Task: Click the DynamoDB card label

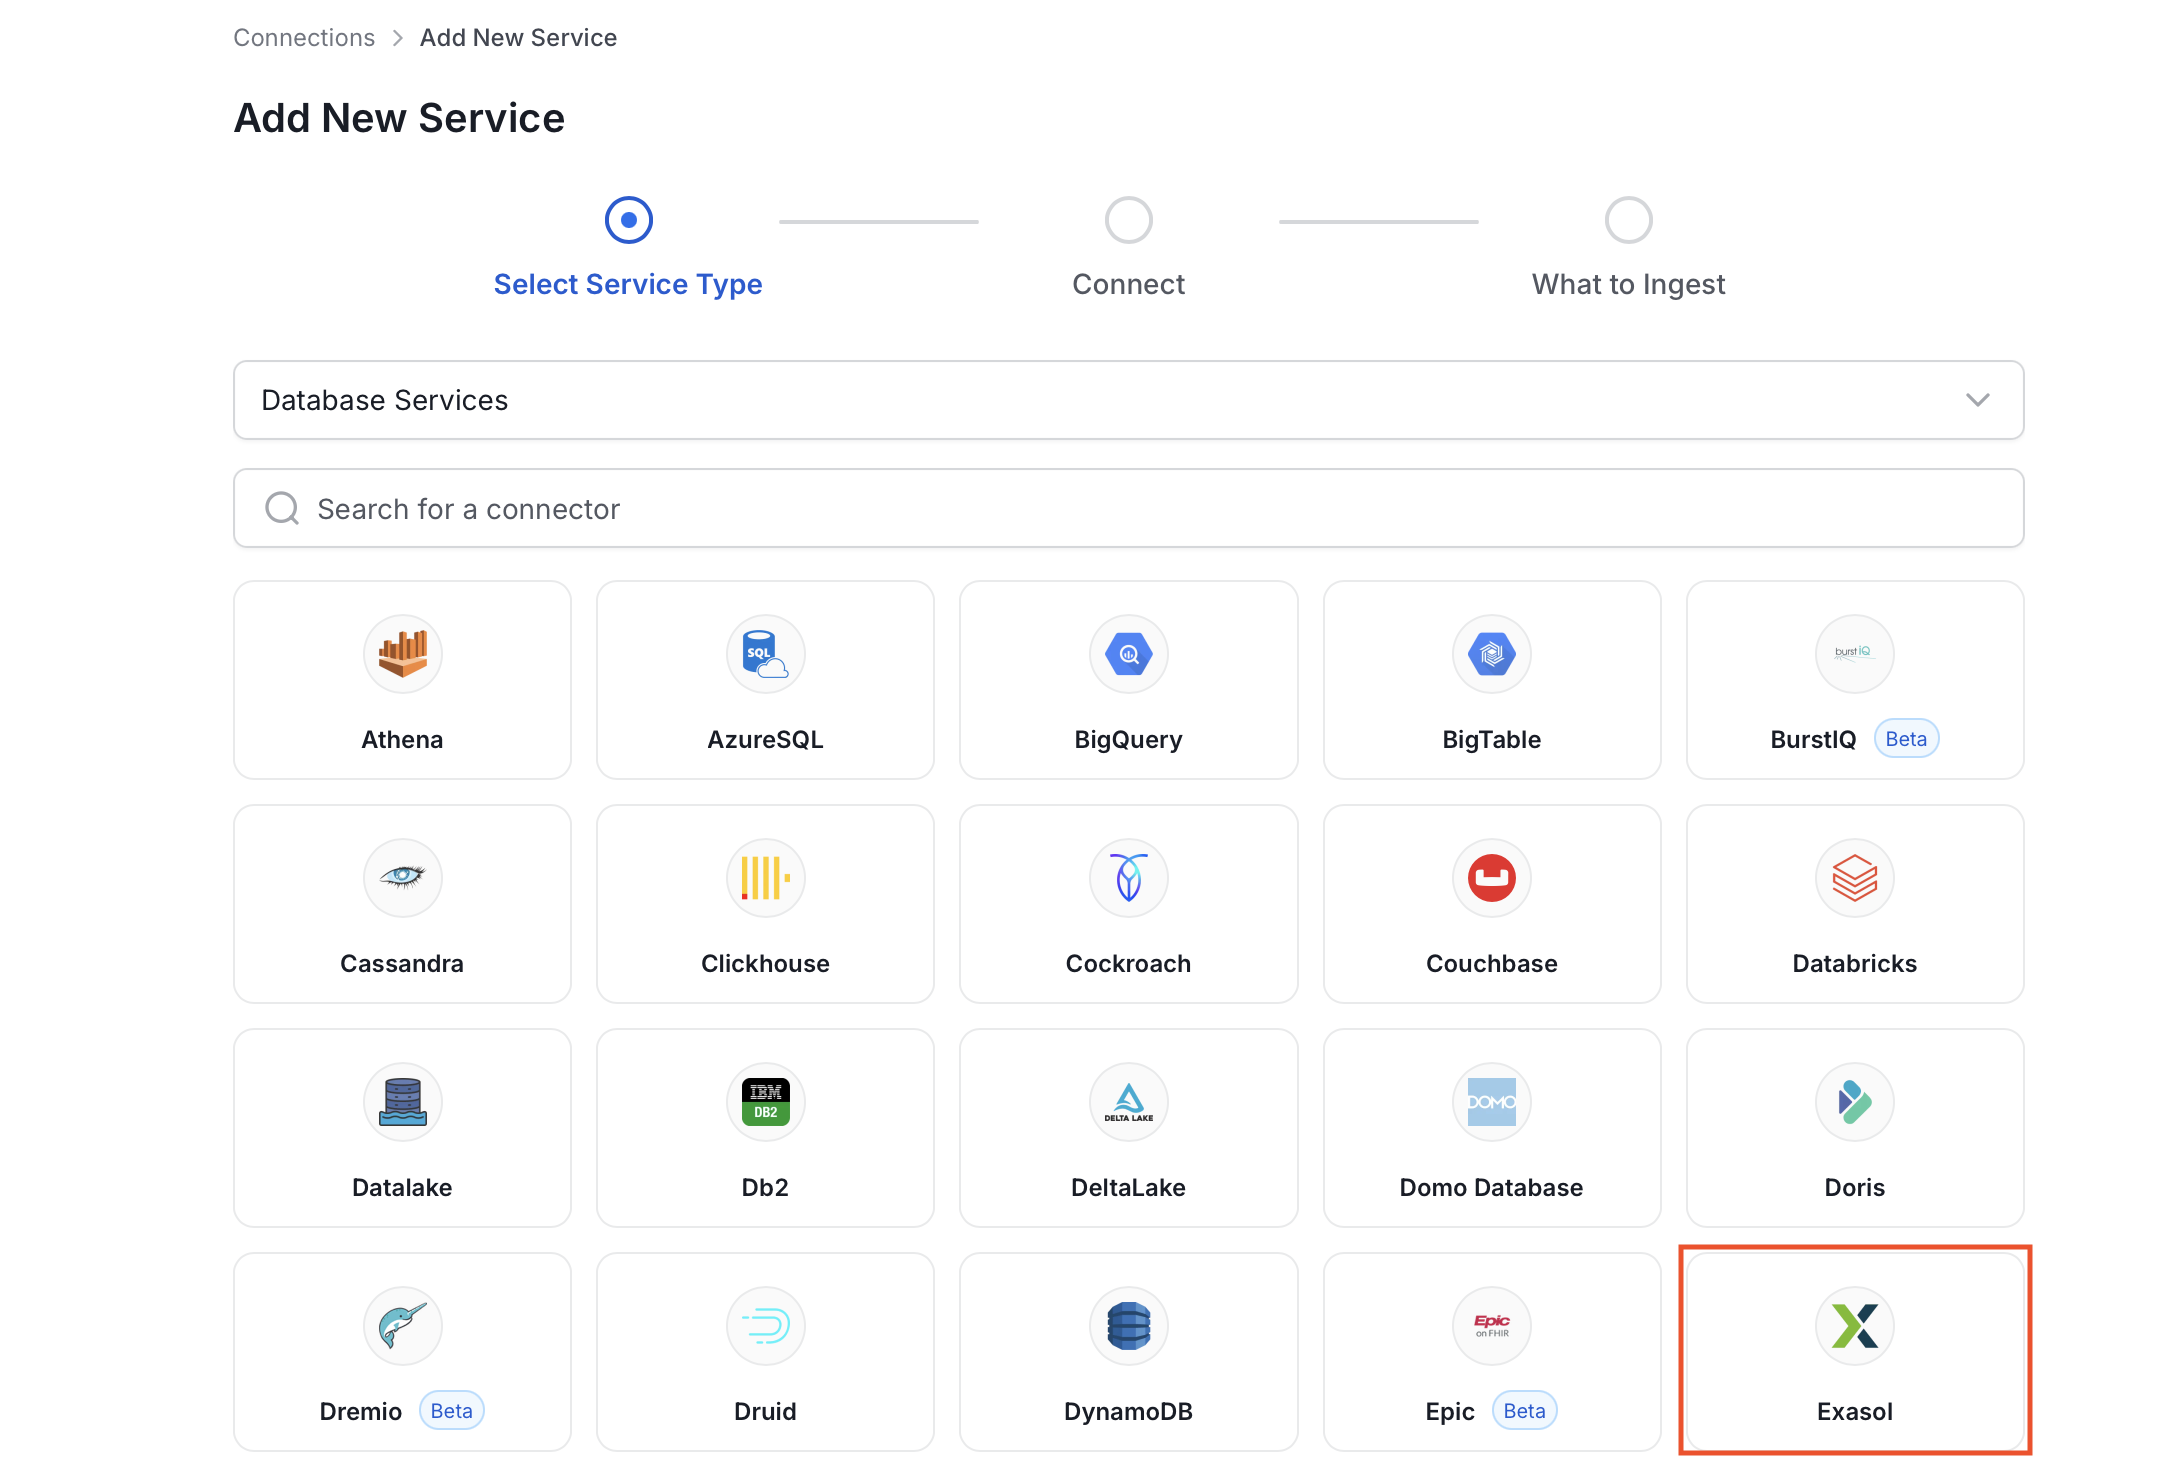Action: click(x=1129, y=1412)
